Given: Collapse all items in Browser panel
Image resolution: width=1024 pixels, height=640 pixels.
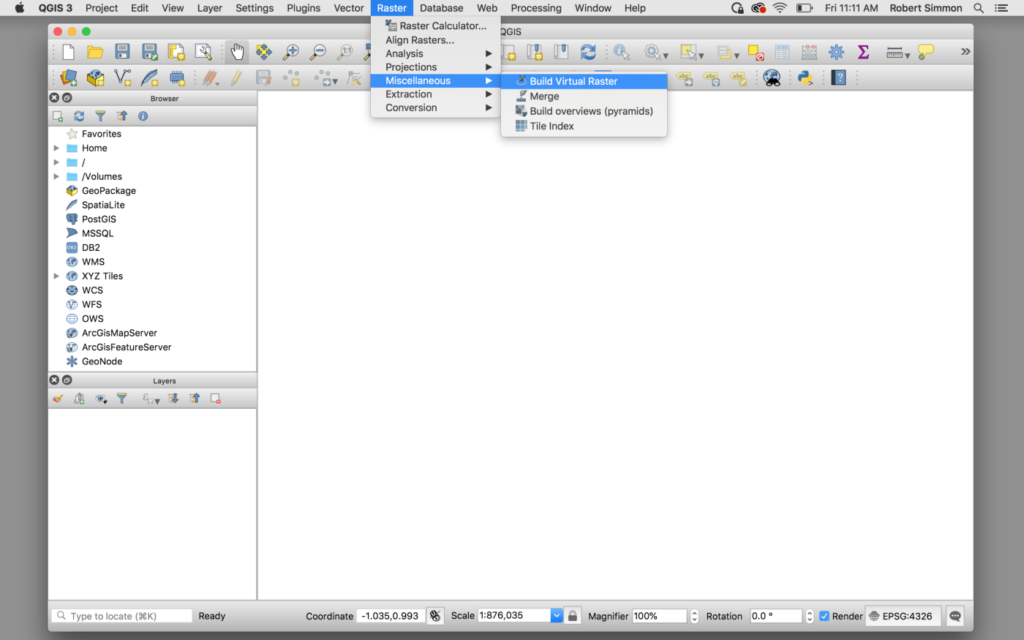Looking at the screenshot, I should 121,116.
